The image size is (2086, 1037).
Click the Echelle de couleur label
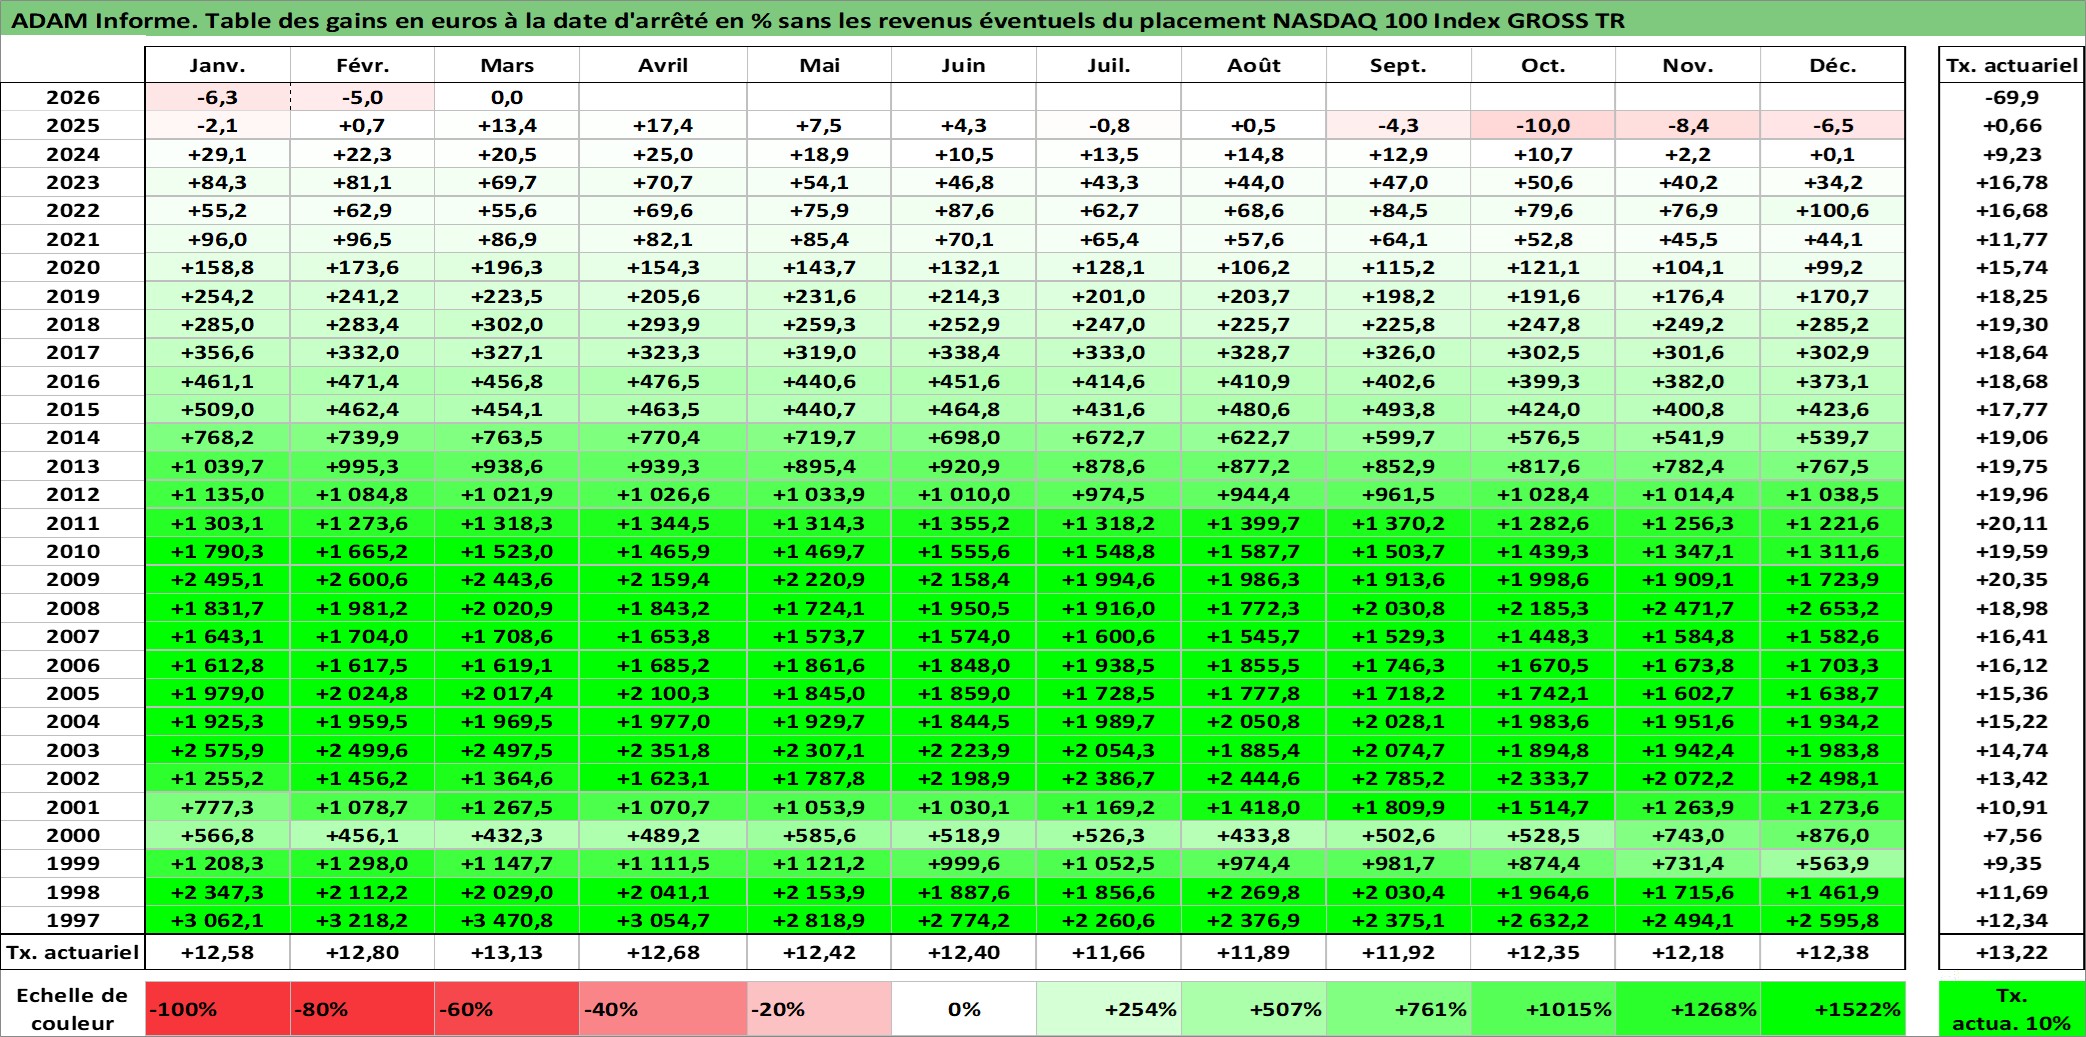[x=72, y=1009]
